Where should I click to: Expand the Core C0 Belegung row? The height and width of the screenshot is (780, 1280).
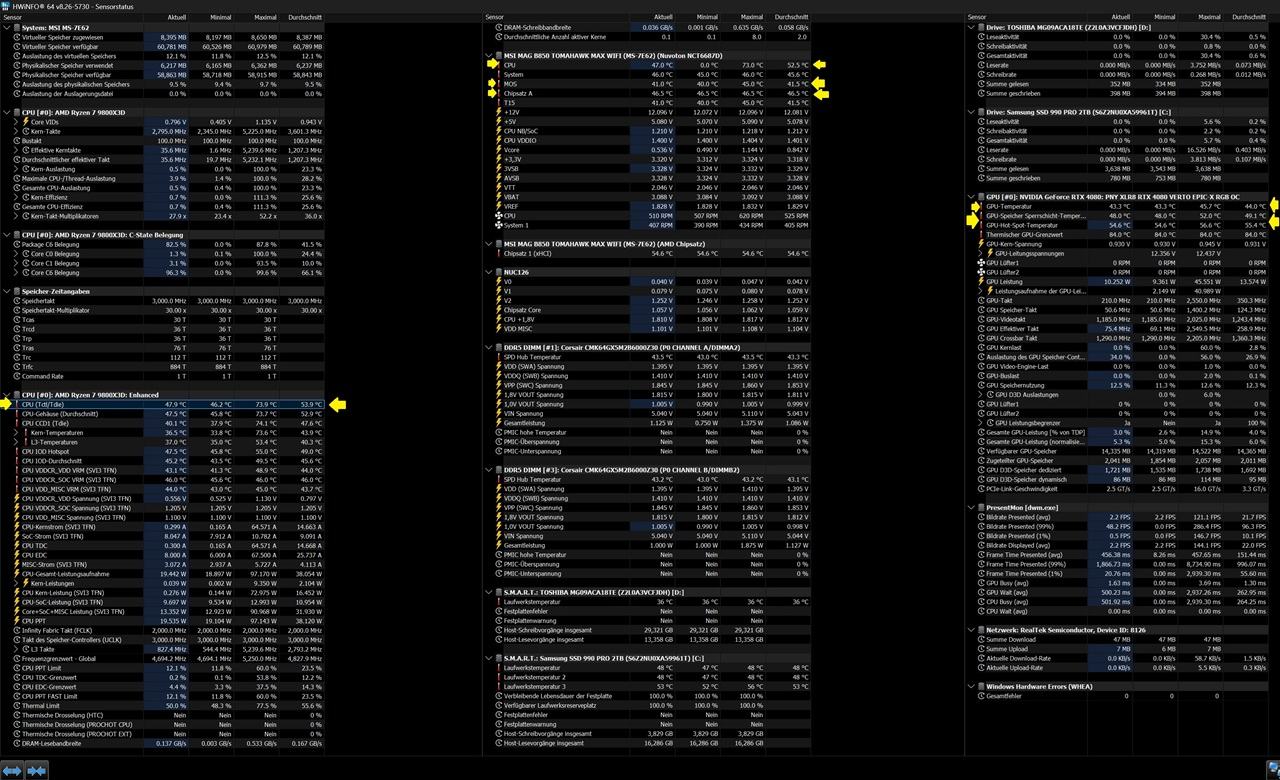(x=15, y=253)
